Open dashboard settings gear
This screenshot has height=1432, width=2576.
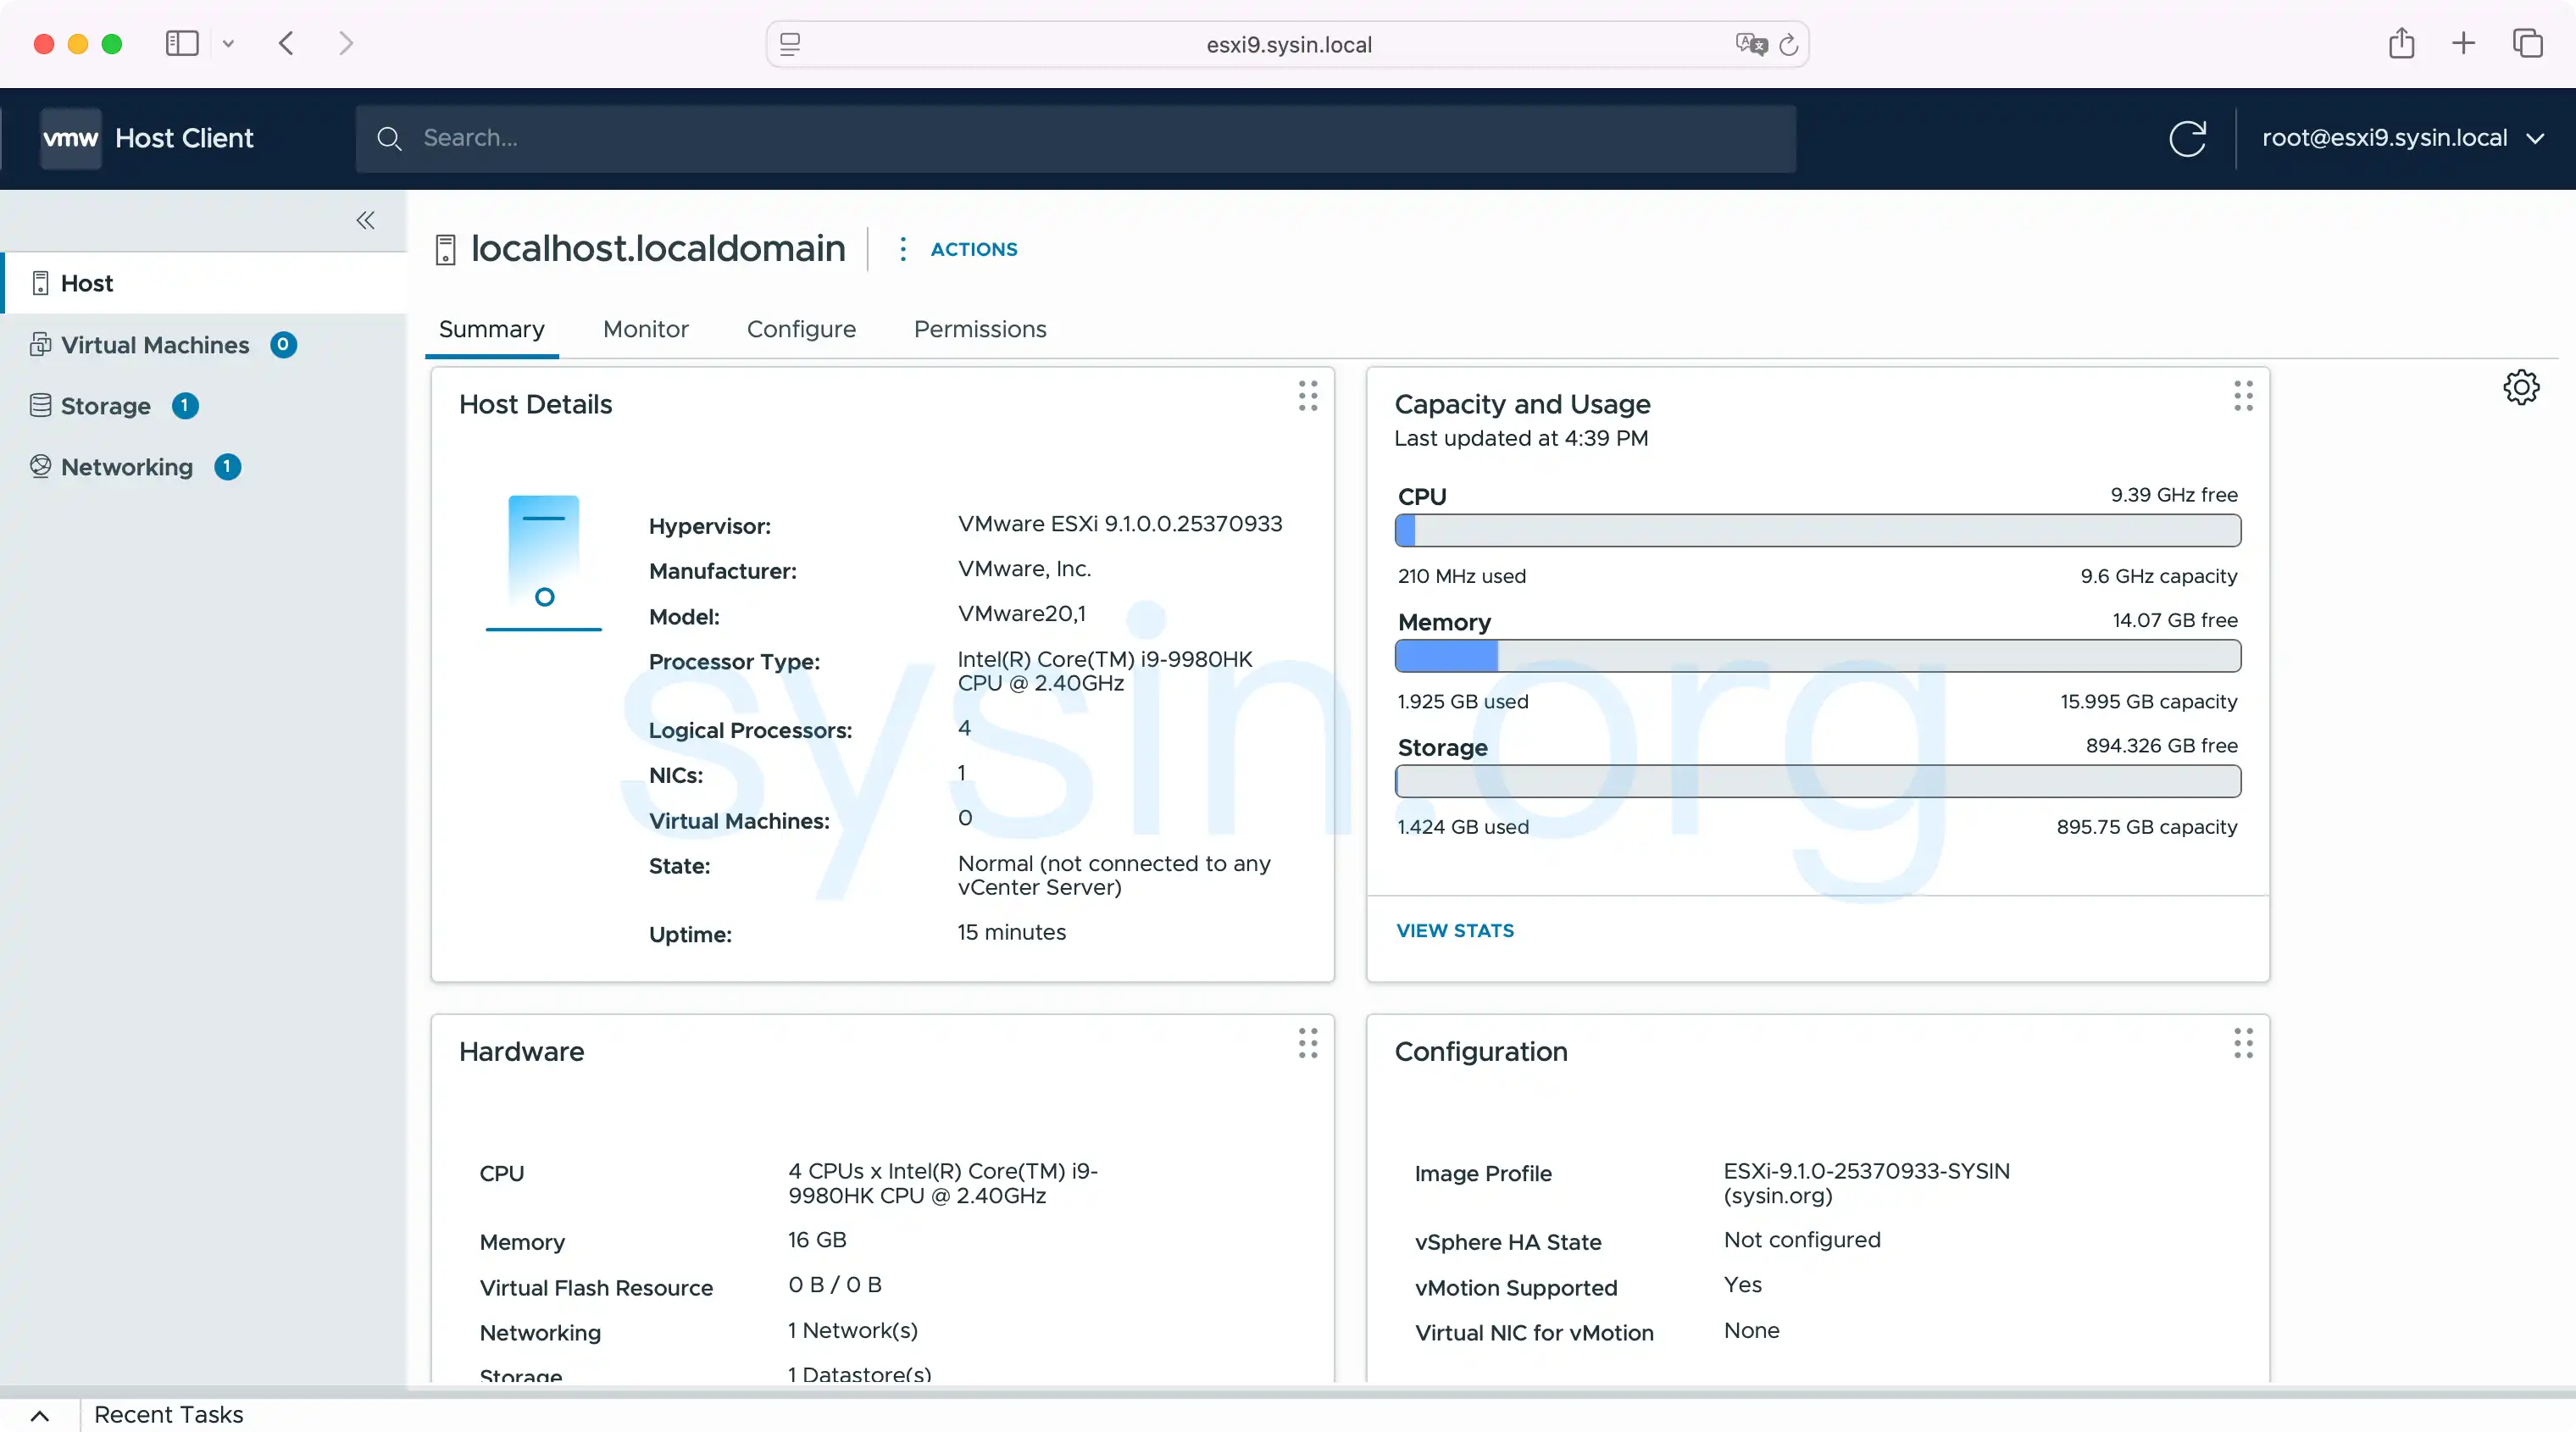pos(2521,387)
